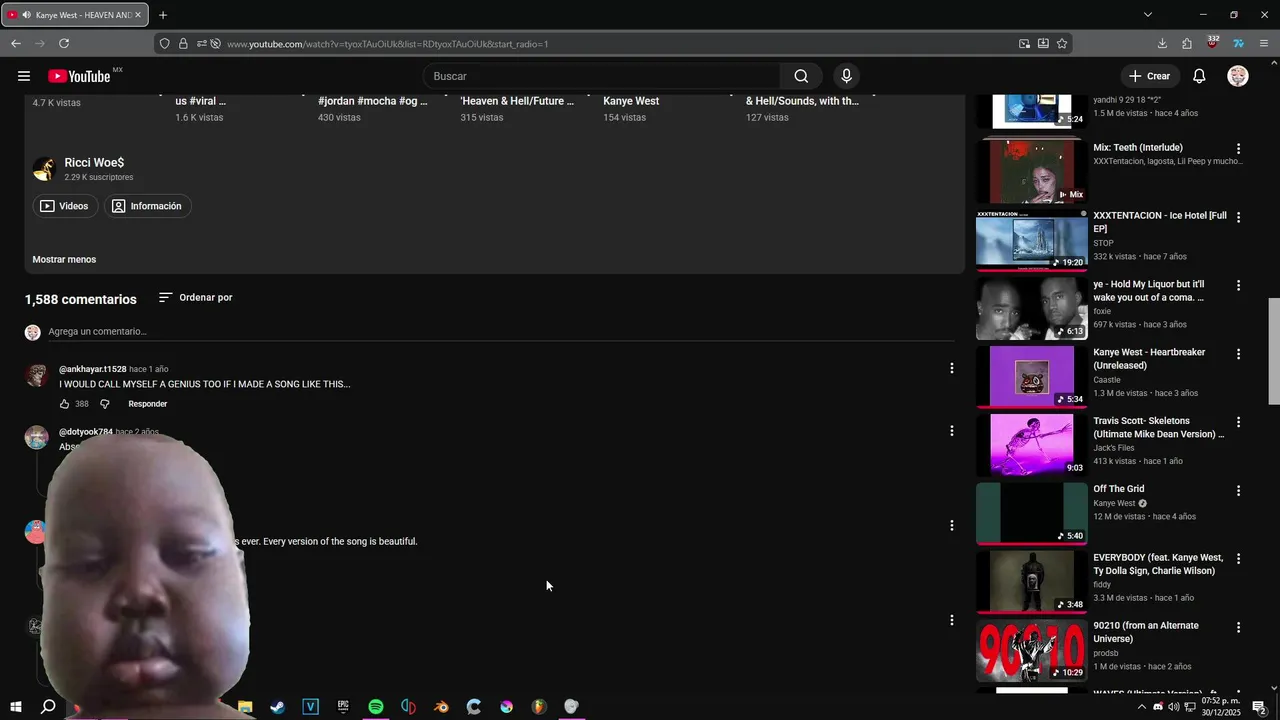The image size is (1280, 720).
Task: Play the Travis Scott Skeletons video title
Action: pyautogui.click(x=1158, y=428)
